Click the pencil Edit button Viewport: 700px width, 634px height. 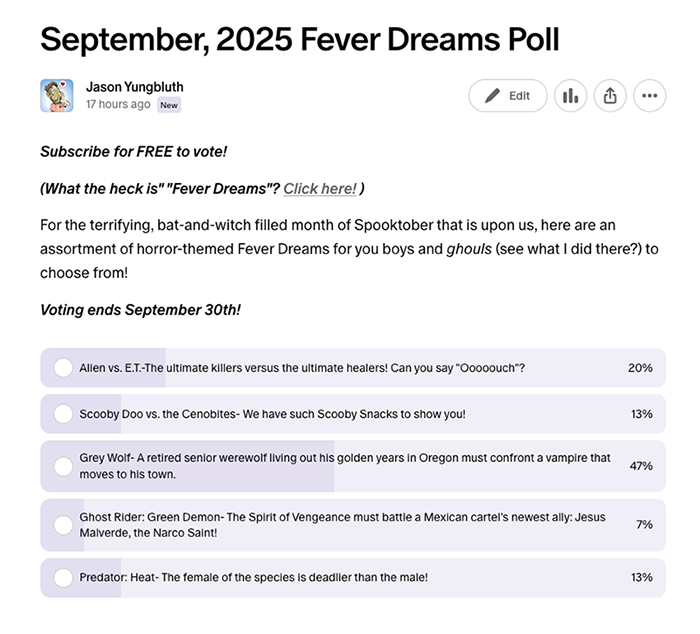point(508,96)
